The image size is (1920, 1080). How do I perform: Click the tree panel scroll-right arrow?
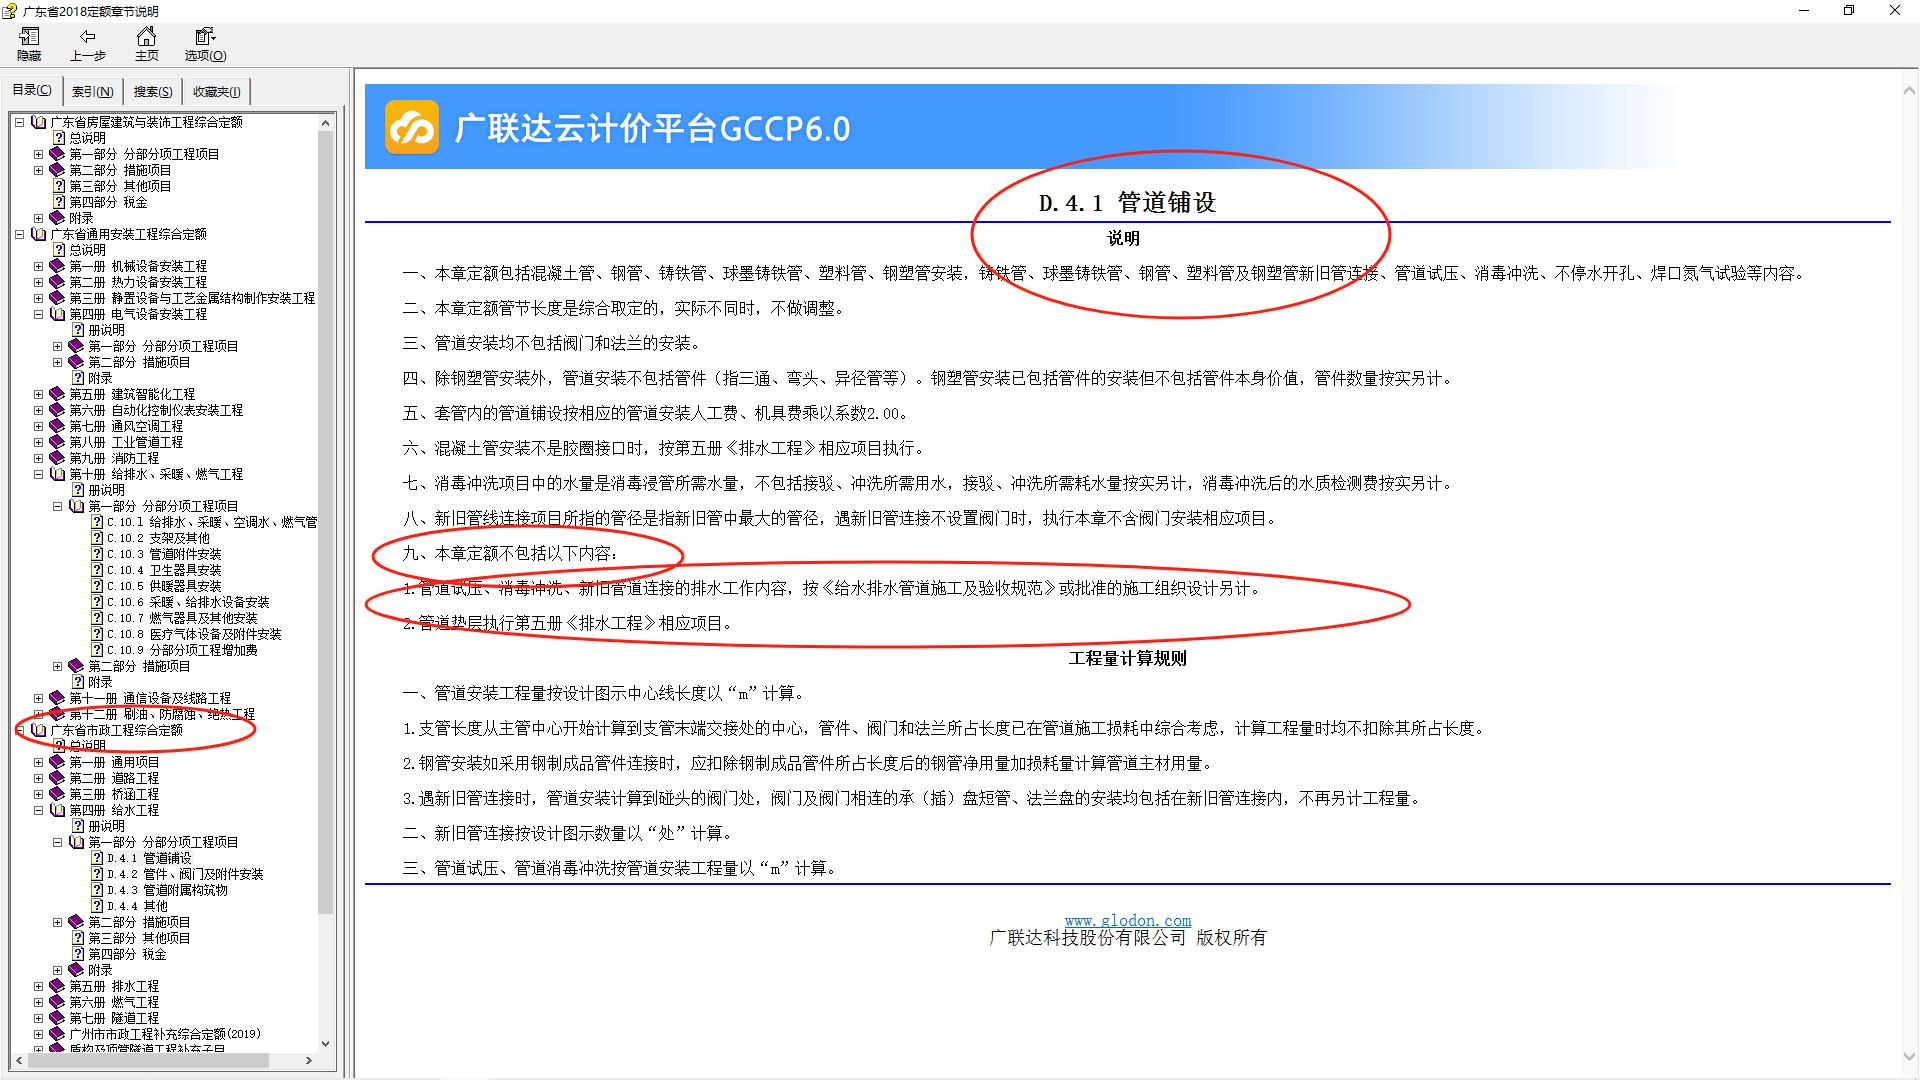pyautogui.click(x=309, y=1060)
